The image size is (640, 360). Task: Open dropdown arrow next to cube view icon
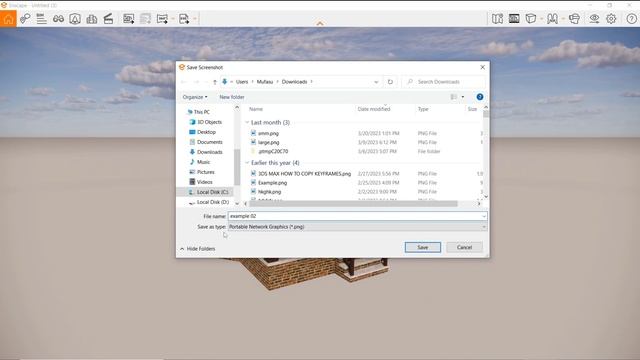tap(541, 19)
